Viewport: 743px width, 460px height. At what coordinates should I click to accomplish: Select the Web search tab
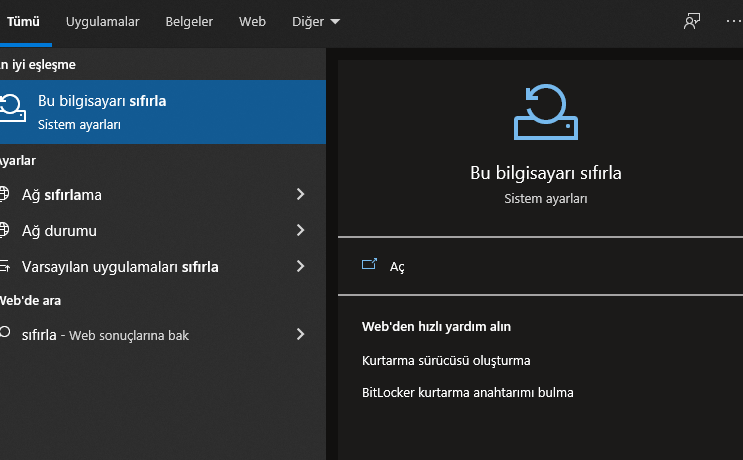coord(252,22)
